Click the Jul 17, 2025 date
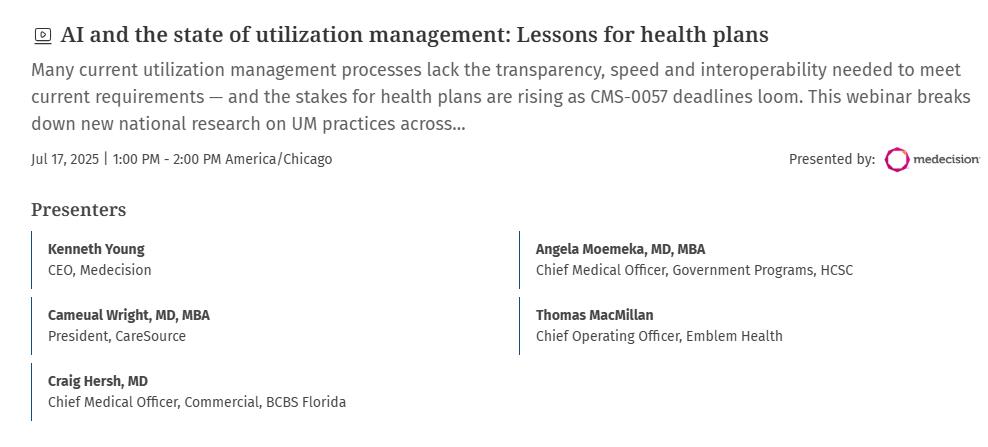Image resolution: width=988 pixels, height=447 pixels. 65,159
